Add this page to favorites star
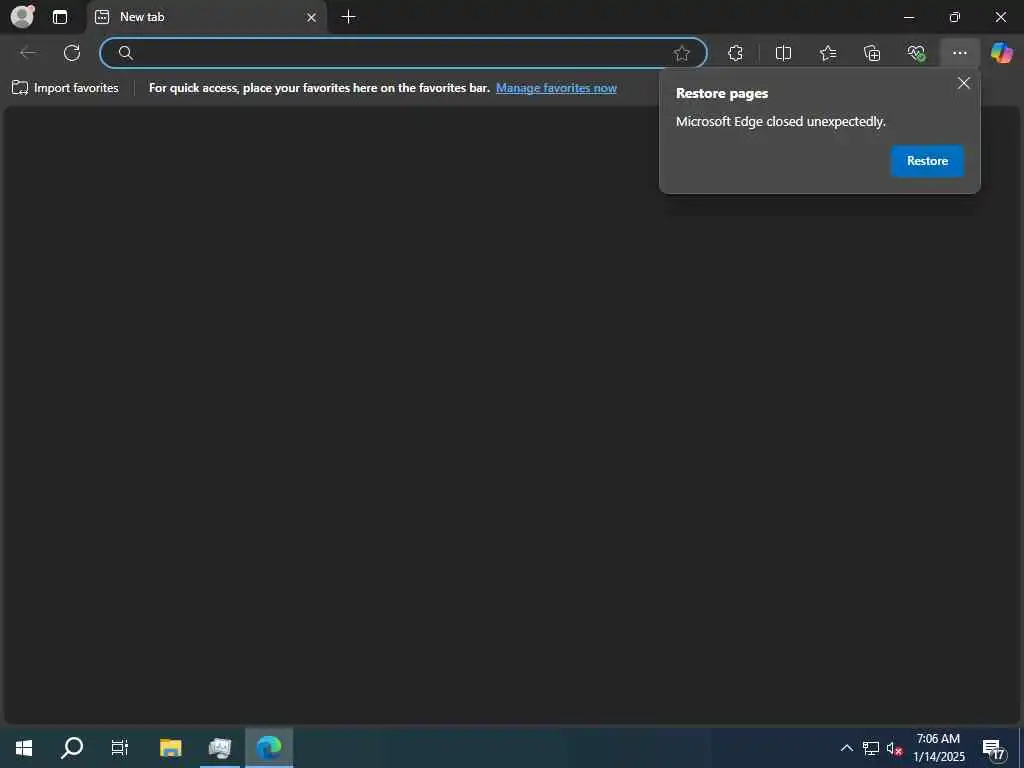This screenshot has width=1024, height=768. click(682, 53)
